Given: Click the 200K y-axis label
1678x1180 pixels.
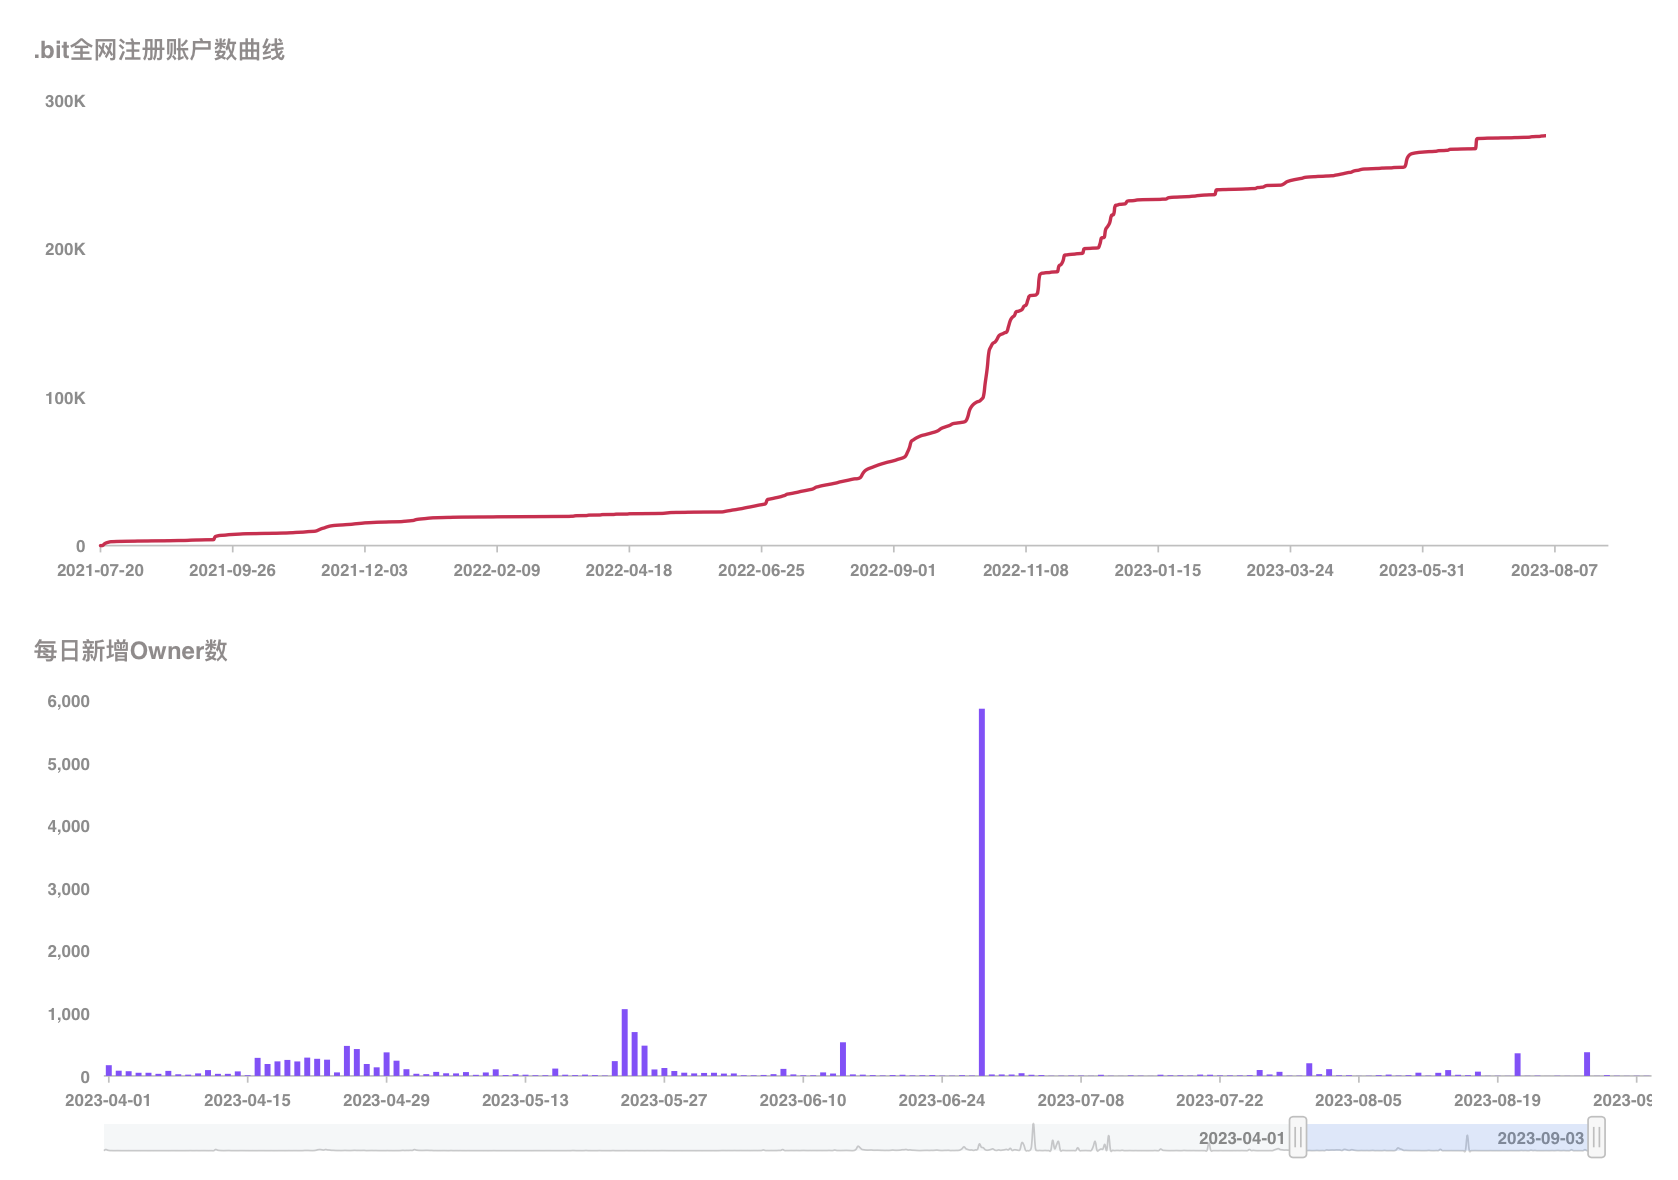Looking at the screenshot, I should coord(65,249).
